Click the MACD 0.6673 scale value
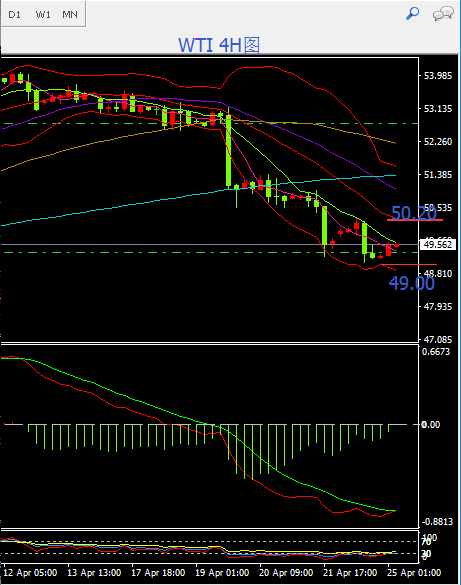The width and height of the screenshot is (461, 585). [x=436, y=351]
